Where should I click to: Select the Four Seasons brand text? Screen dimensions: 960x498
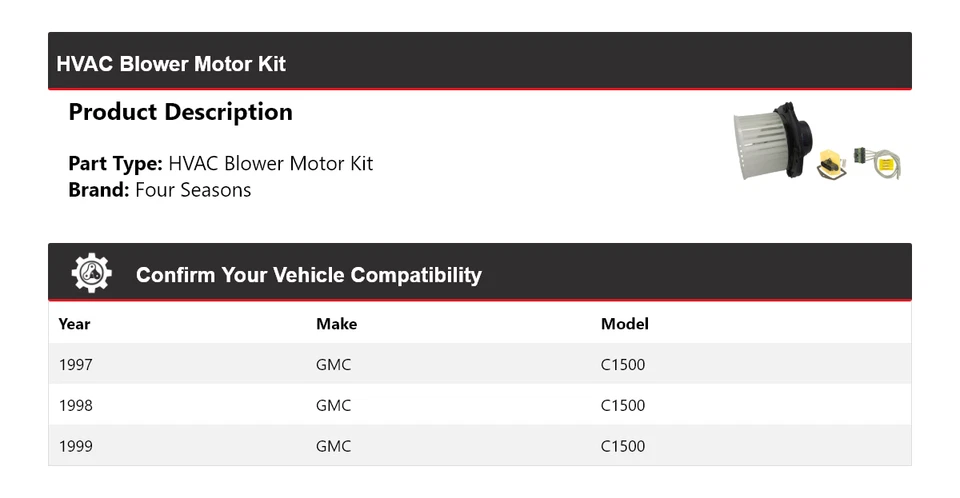[x=193, y=190]
